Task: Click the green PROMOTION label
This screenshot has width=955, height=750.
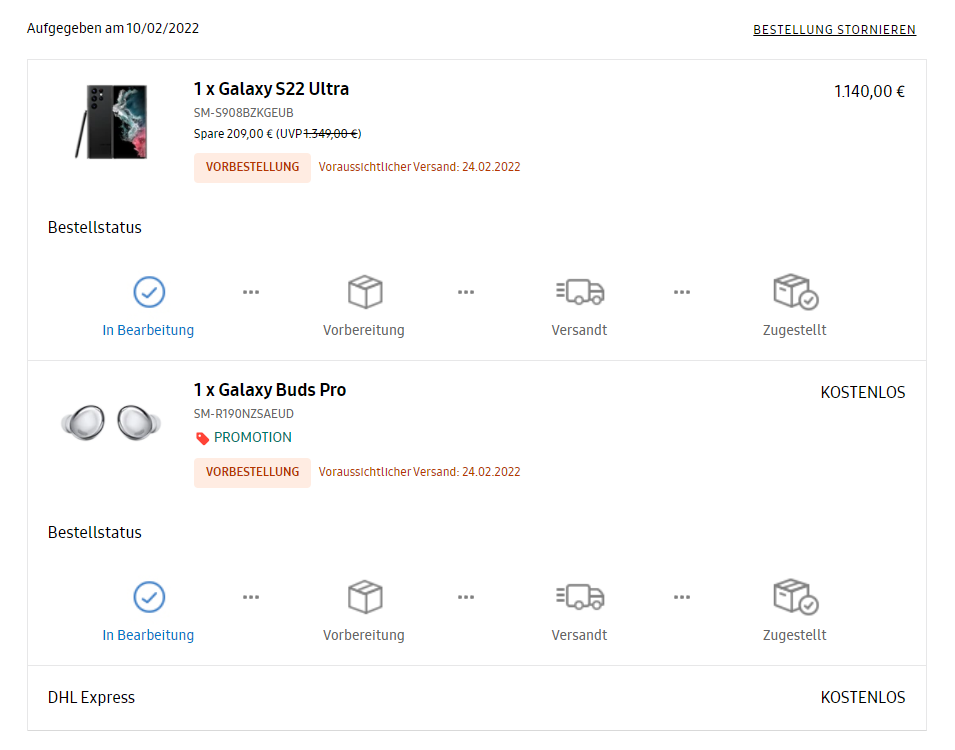Action: coord(253,437)
